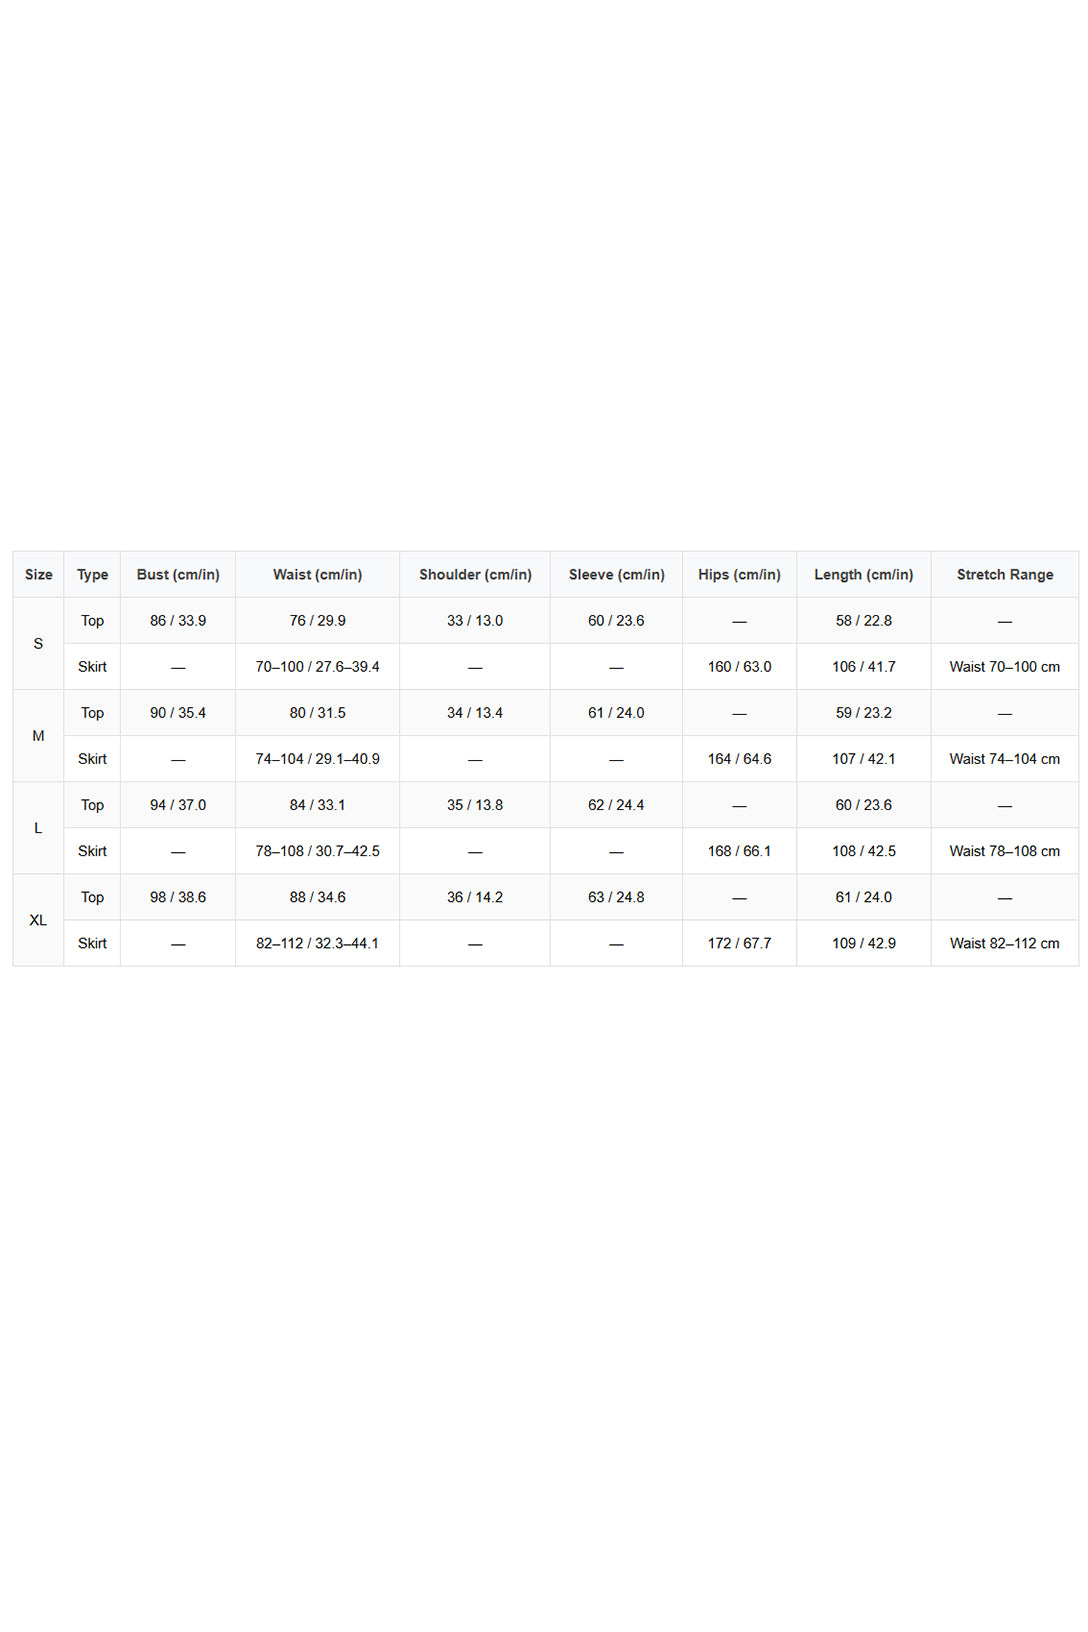Select the Waist (cm/in) column header
The height and width of the screenshot is (1632, 1088).
coord(317,574)
